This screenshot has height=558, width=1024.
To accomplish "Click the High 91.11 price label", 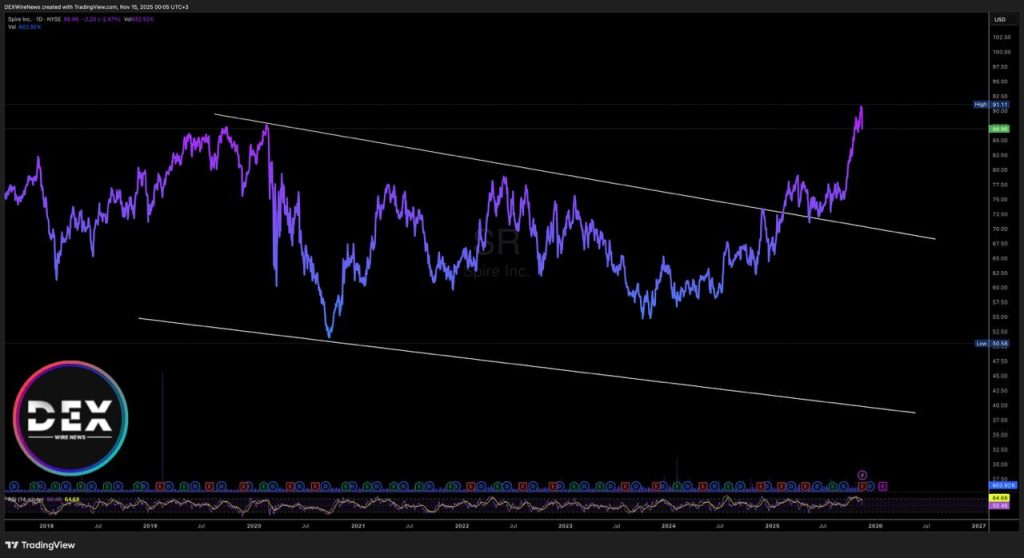I will 991,105.
